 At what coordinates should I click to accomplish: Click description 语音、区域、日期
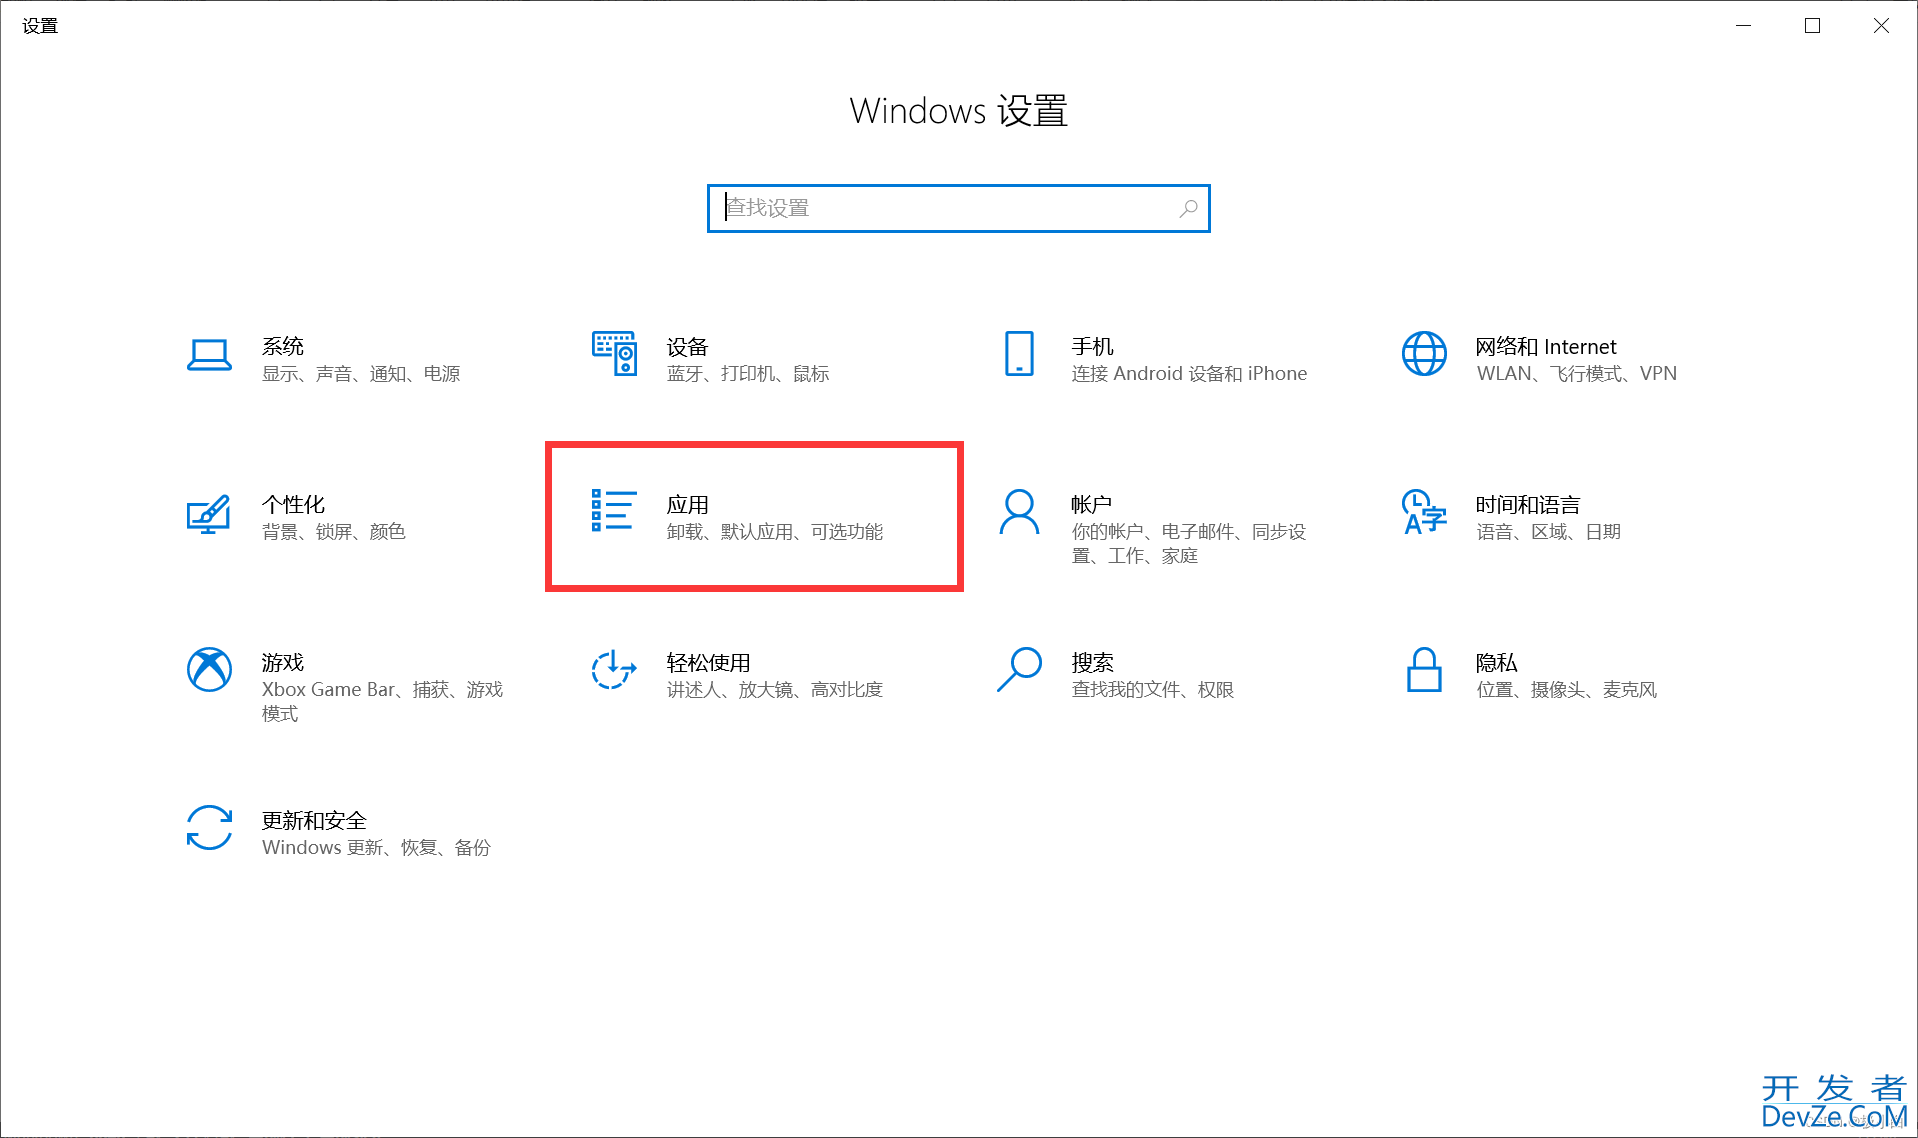[1549, 531]
